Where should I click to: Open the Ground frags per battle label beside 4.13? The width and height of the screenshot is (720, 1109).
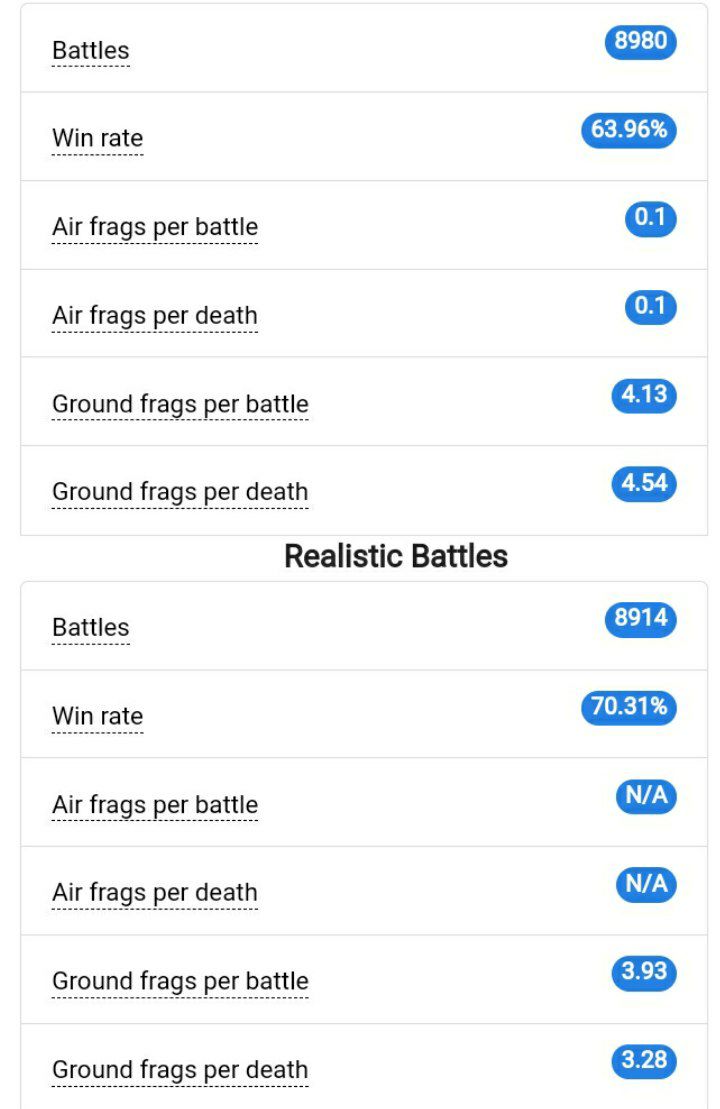click(x=180, y=405)
